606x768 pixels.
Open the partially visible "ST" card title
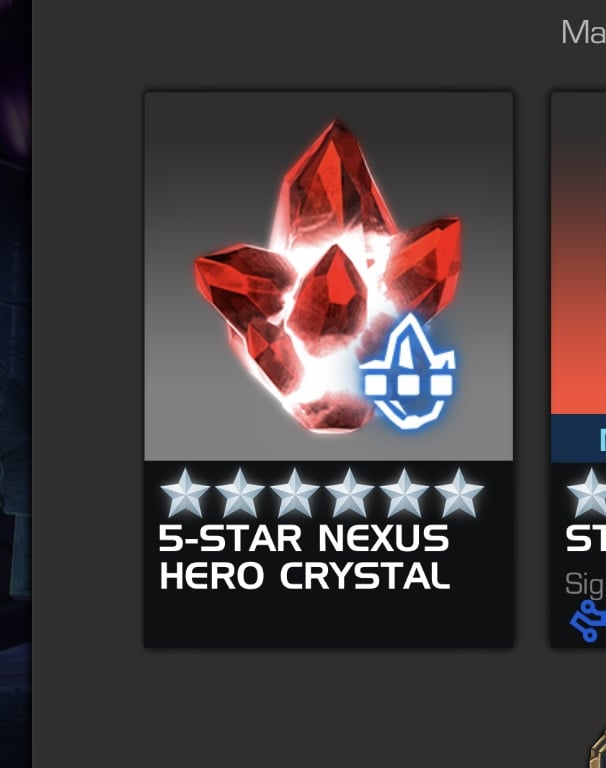tap(585, 539)
